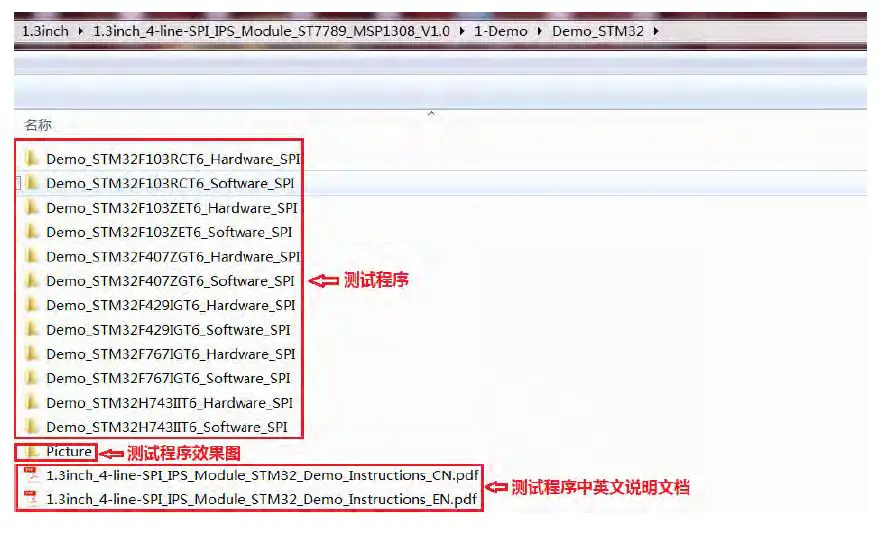Select the Demo_STM32F103RCT6_Software_SPI folder icon
The image size is (880, 533).
click(x=32, y=183)
